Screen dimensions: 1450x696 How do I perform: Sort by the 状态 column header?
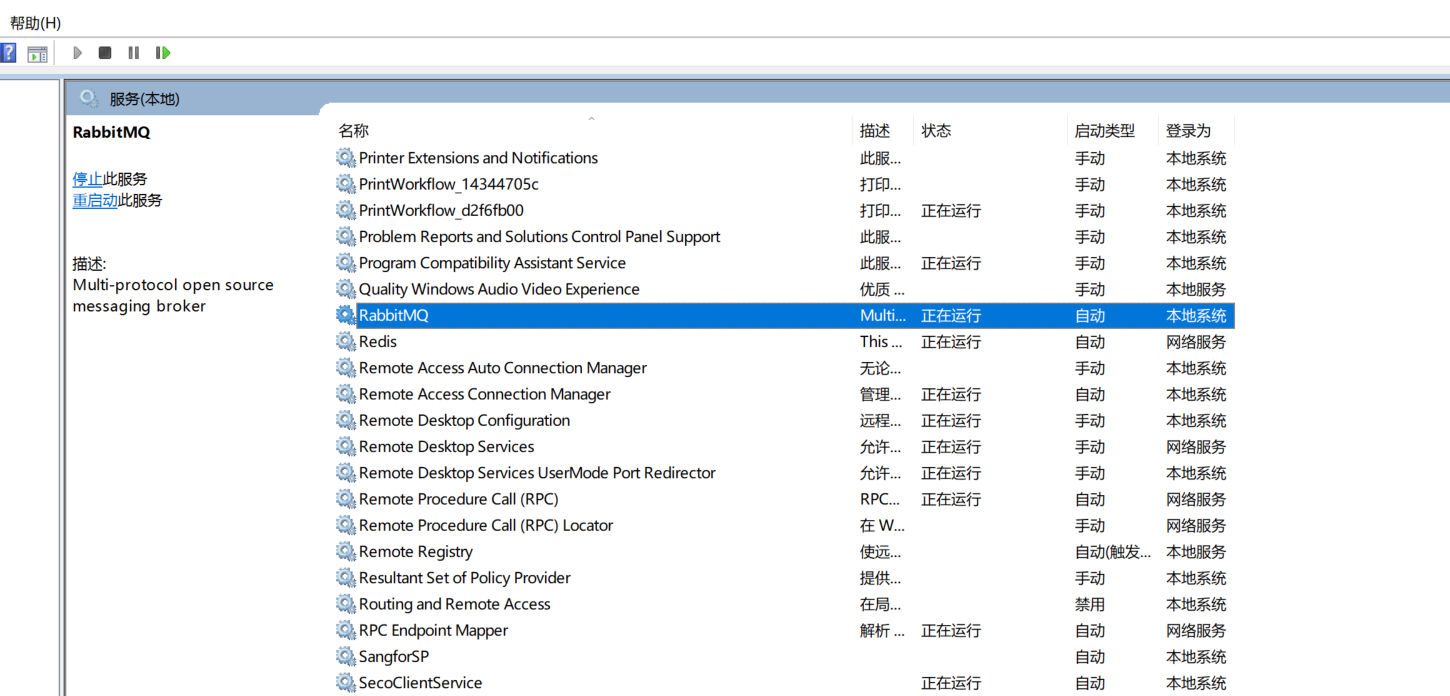[936, 131]
